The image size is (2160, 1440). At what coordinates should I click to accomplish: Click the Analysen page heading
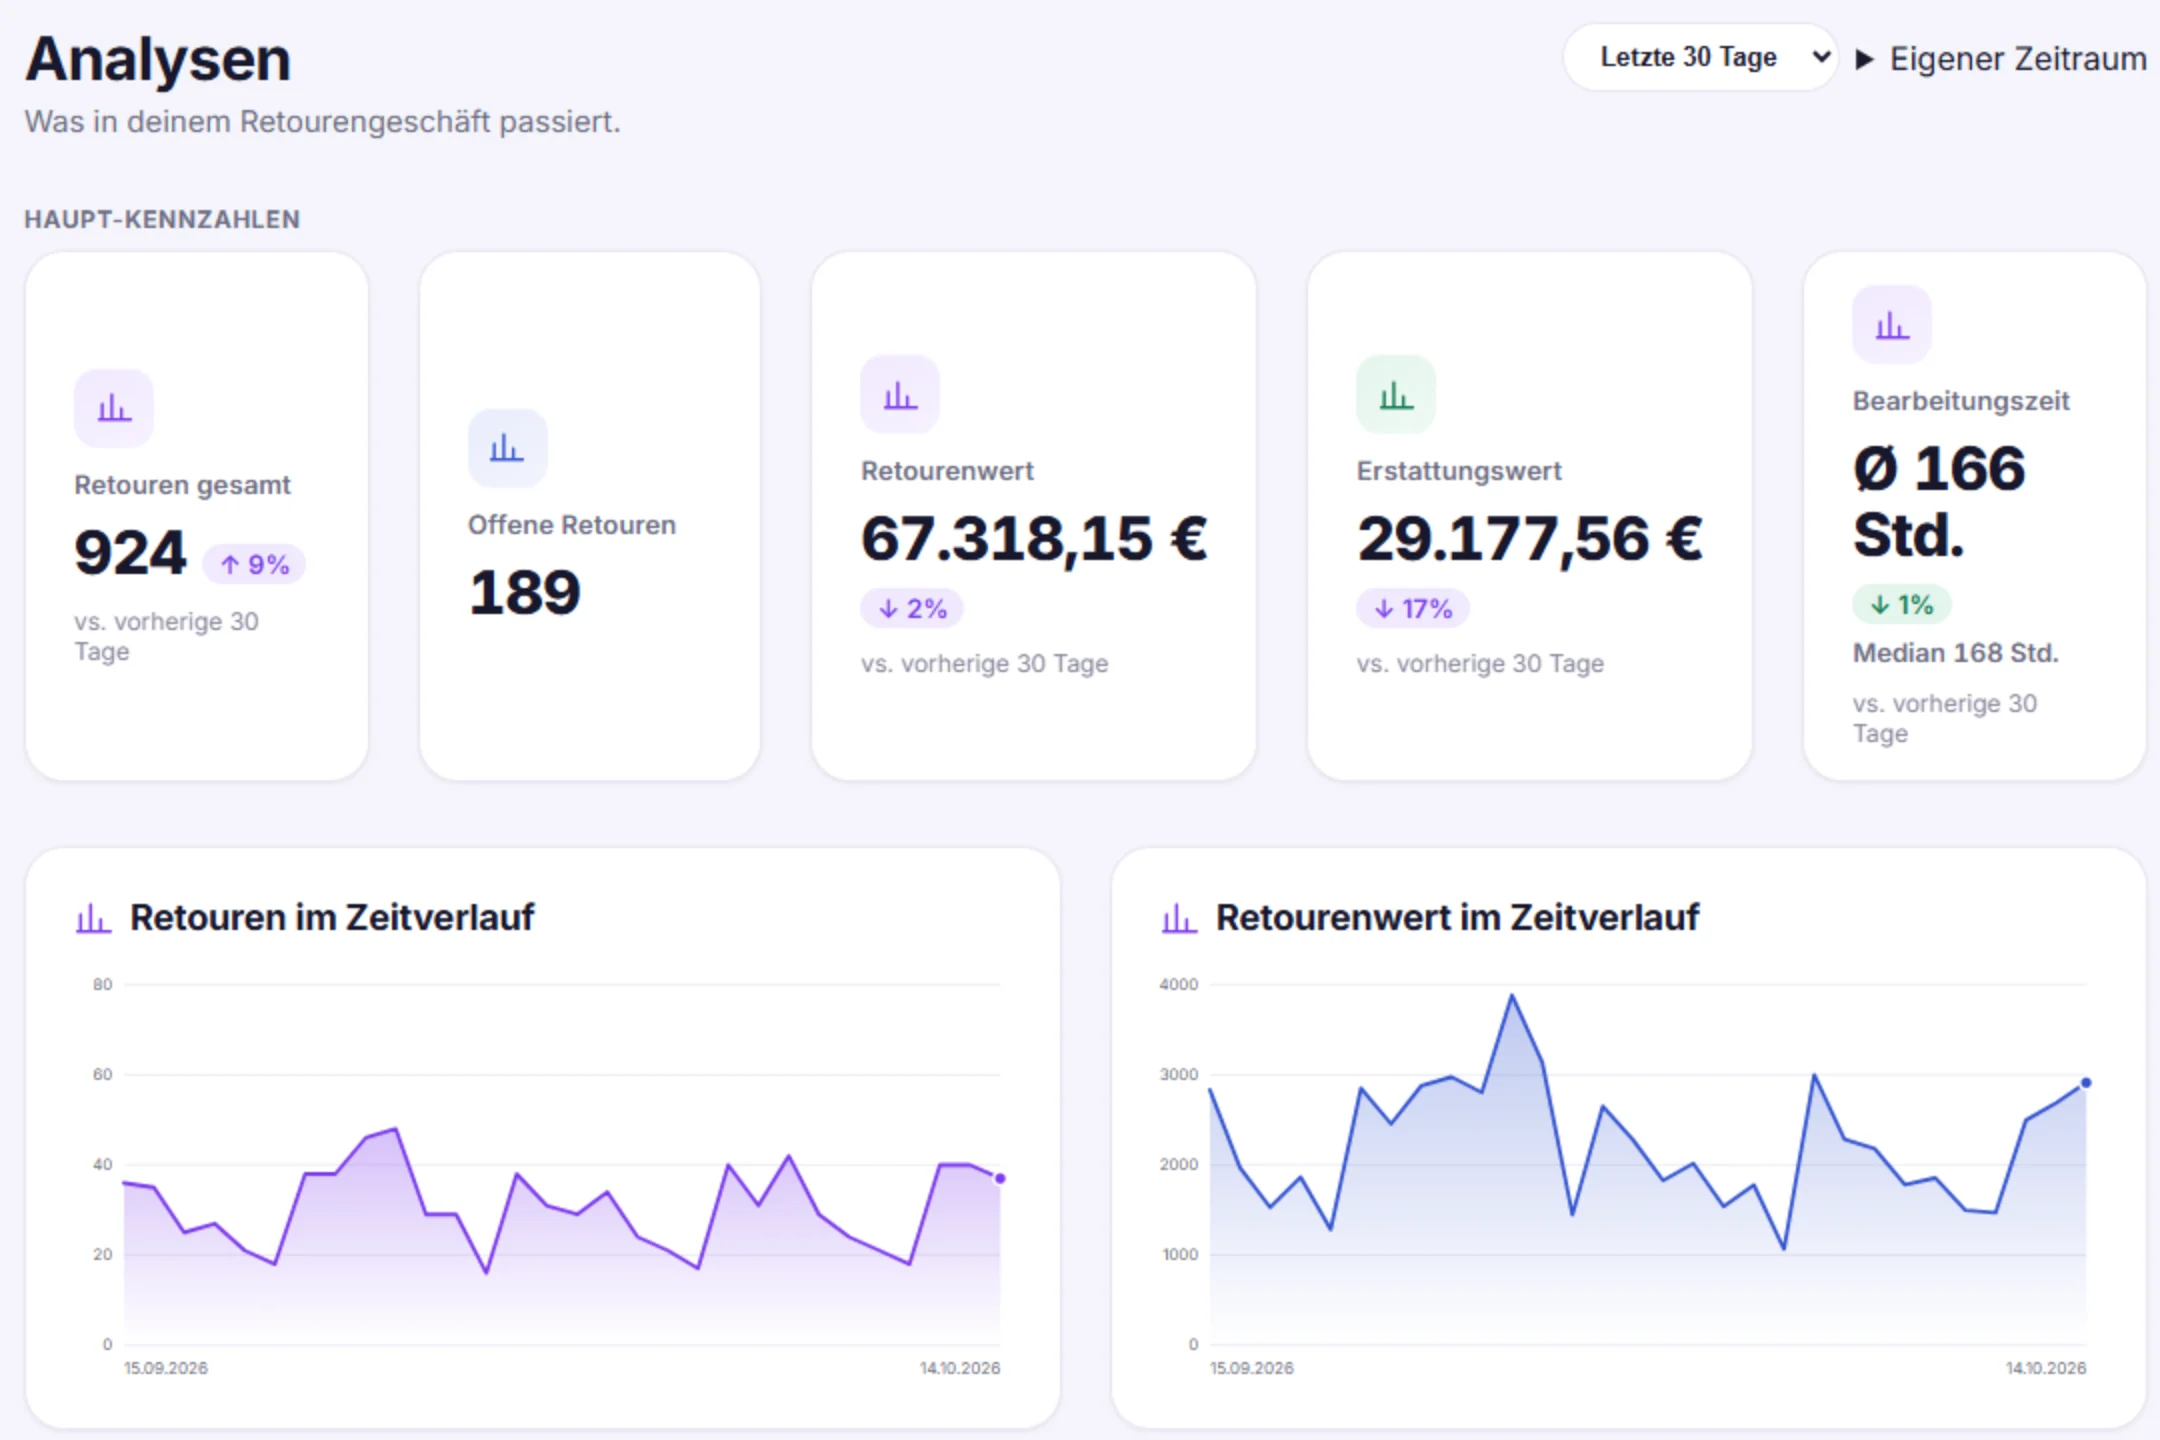[x=158, y=59]
